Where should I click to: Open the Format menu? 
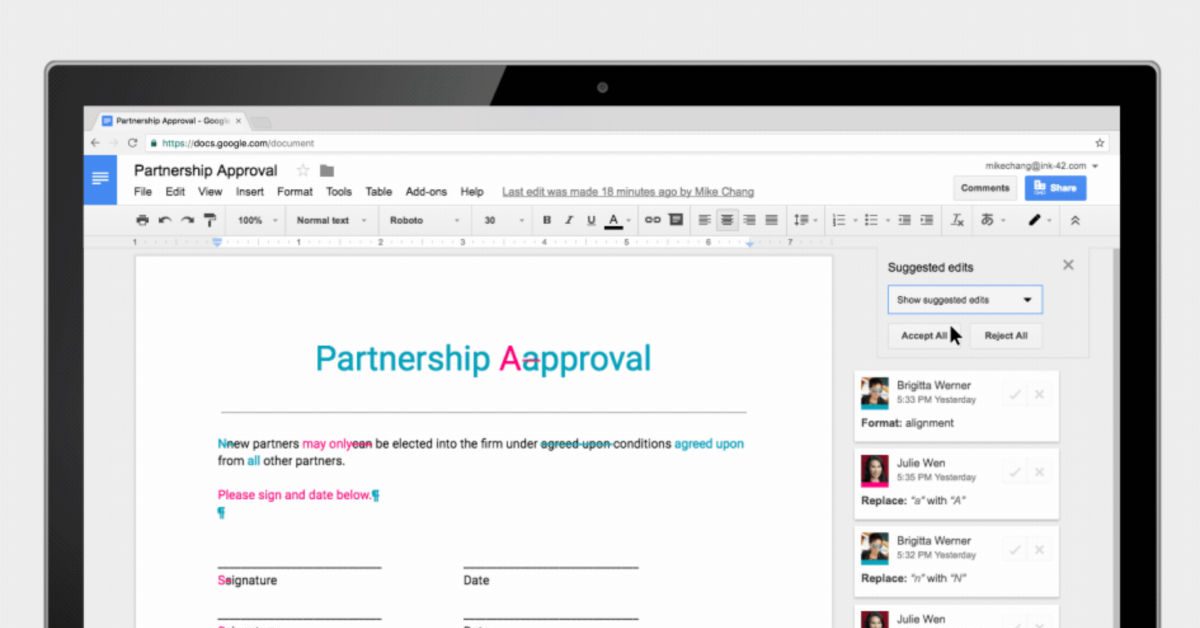click(295, 192)
